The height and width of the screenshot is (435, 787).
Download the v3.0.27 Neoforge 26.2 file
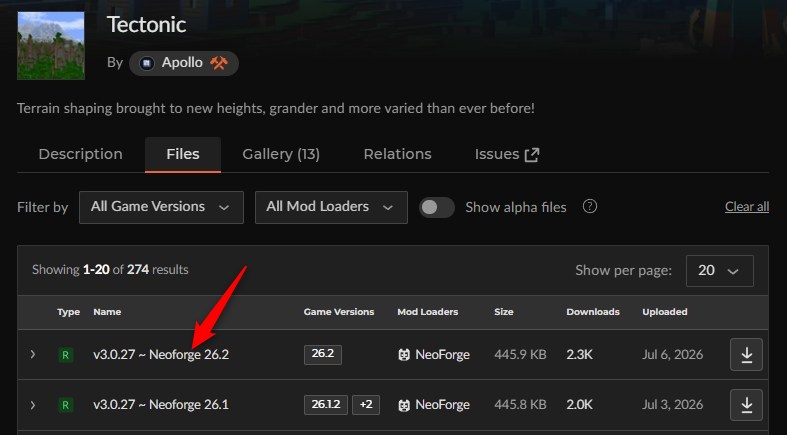746,355
